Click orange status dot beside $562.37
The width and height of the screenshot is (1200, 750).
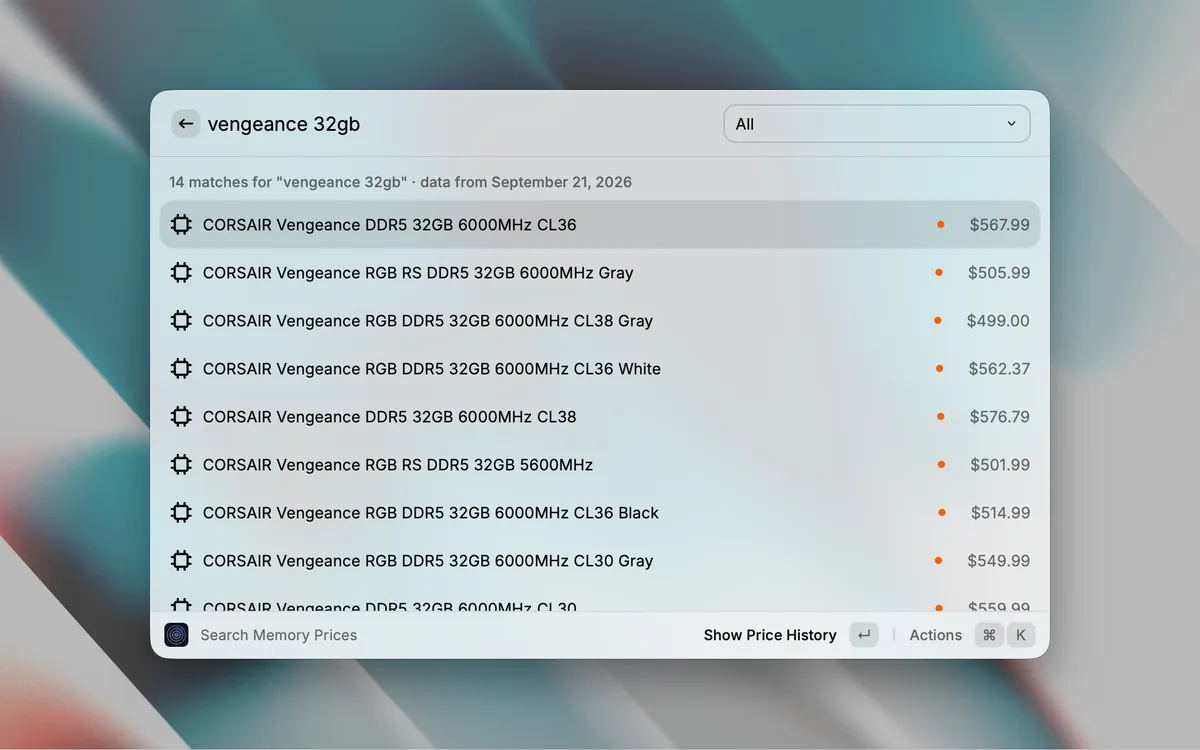940,369
